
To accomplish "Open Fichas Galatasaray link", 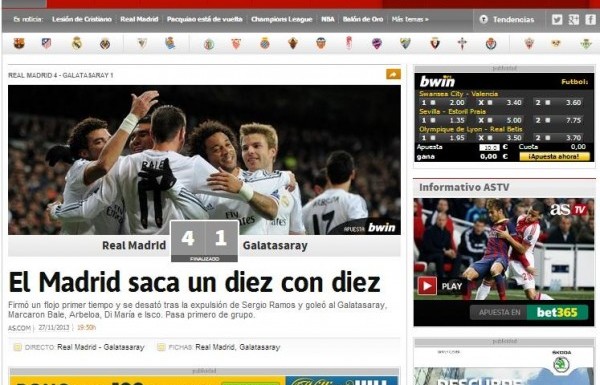I will pos(260,347).
